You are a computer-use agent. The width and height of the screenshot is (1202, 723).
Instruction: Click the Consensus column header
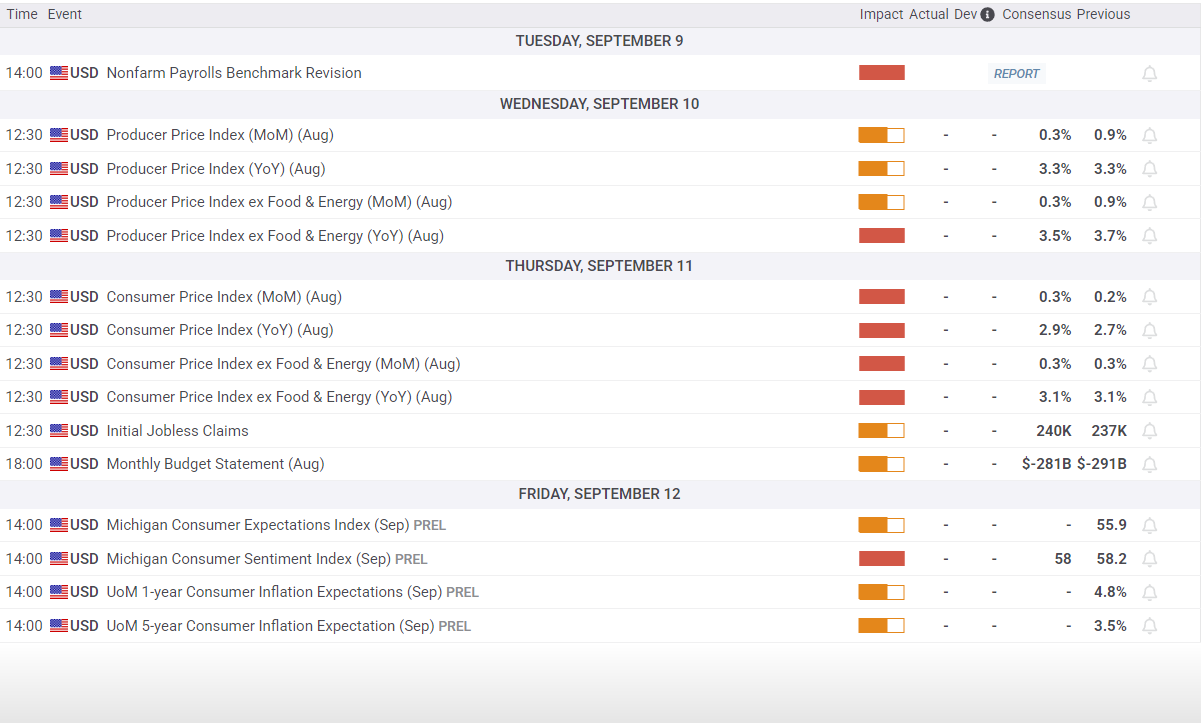click(1036, 14)
